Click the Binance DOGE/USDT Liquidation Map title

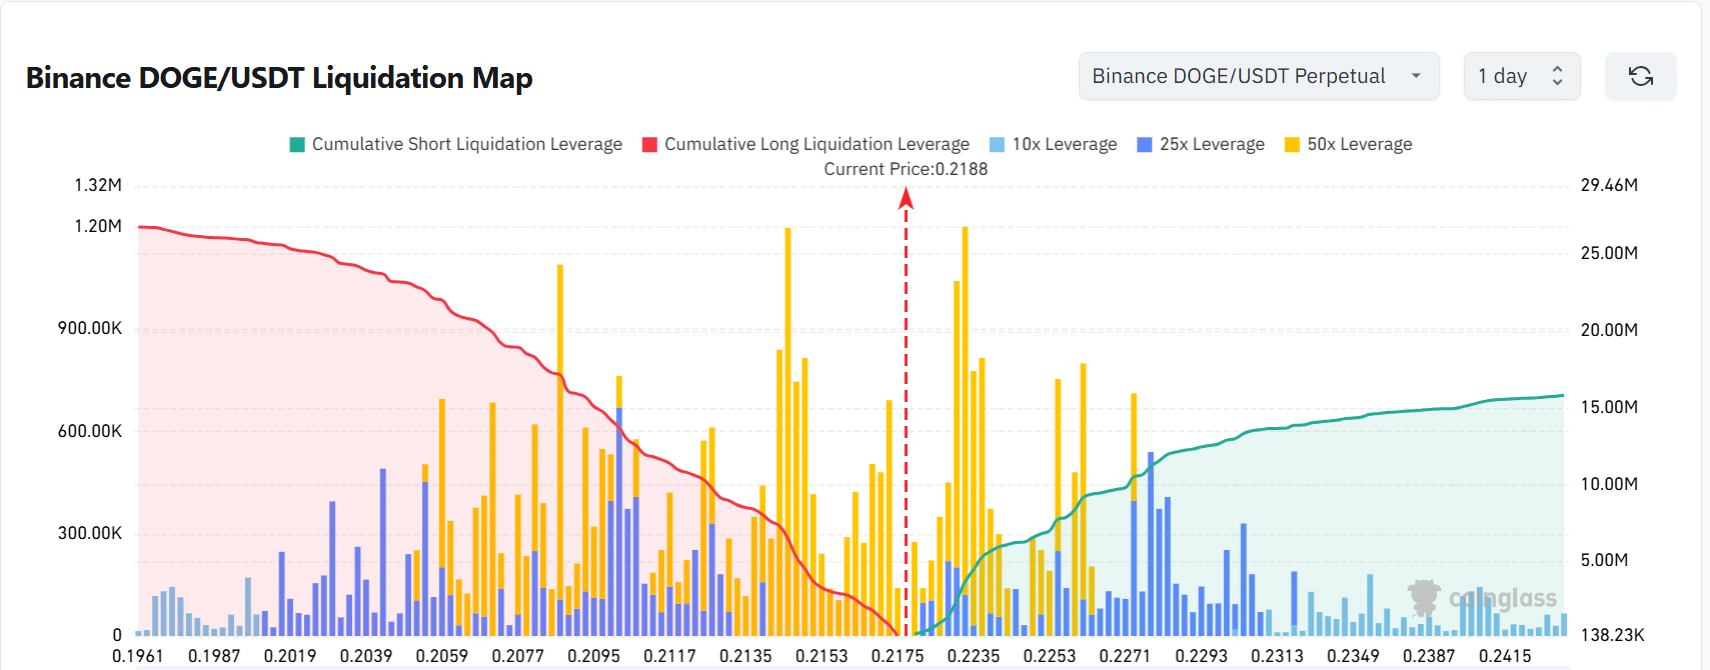point(279,78)
